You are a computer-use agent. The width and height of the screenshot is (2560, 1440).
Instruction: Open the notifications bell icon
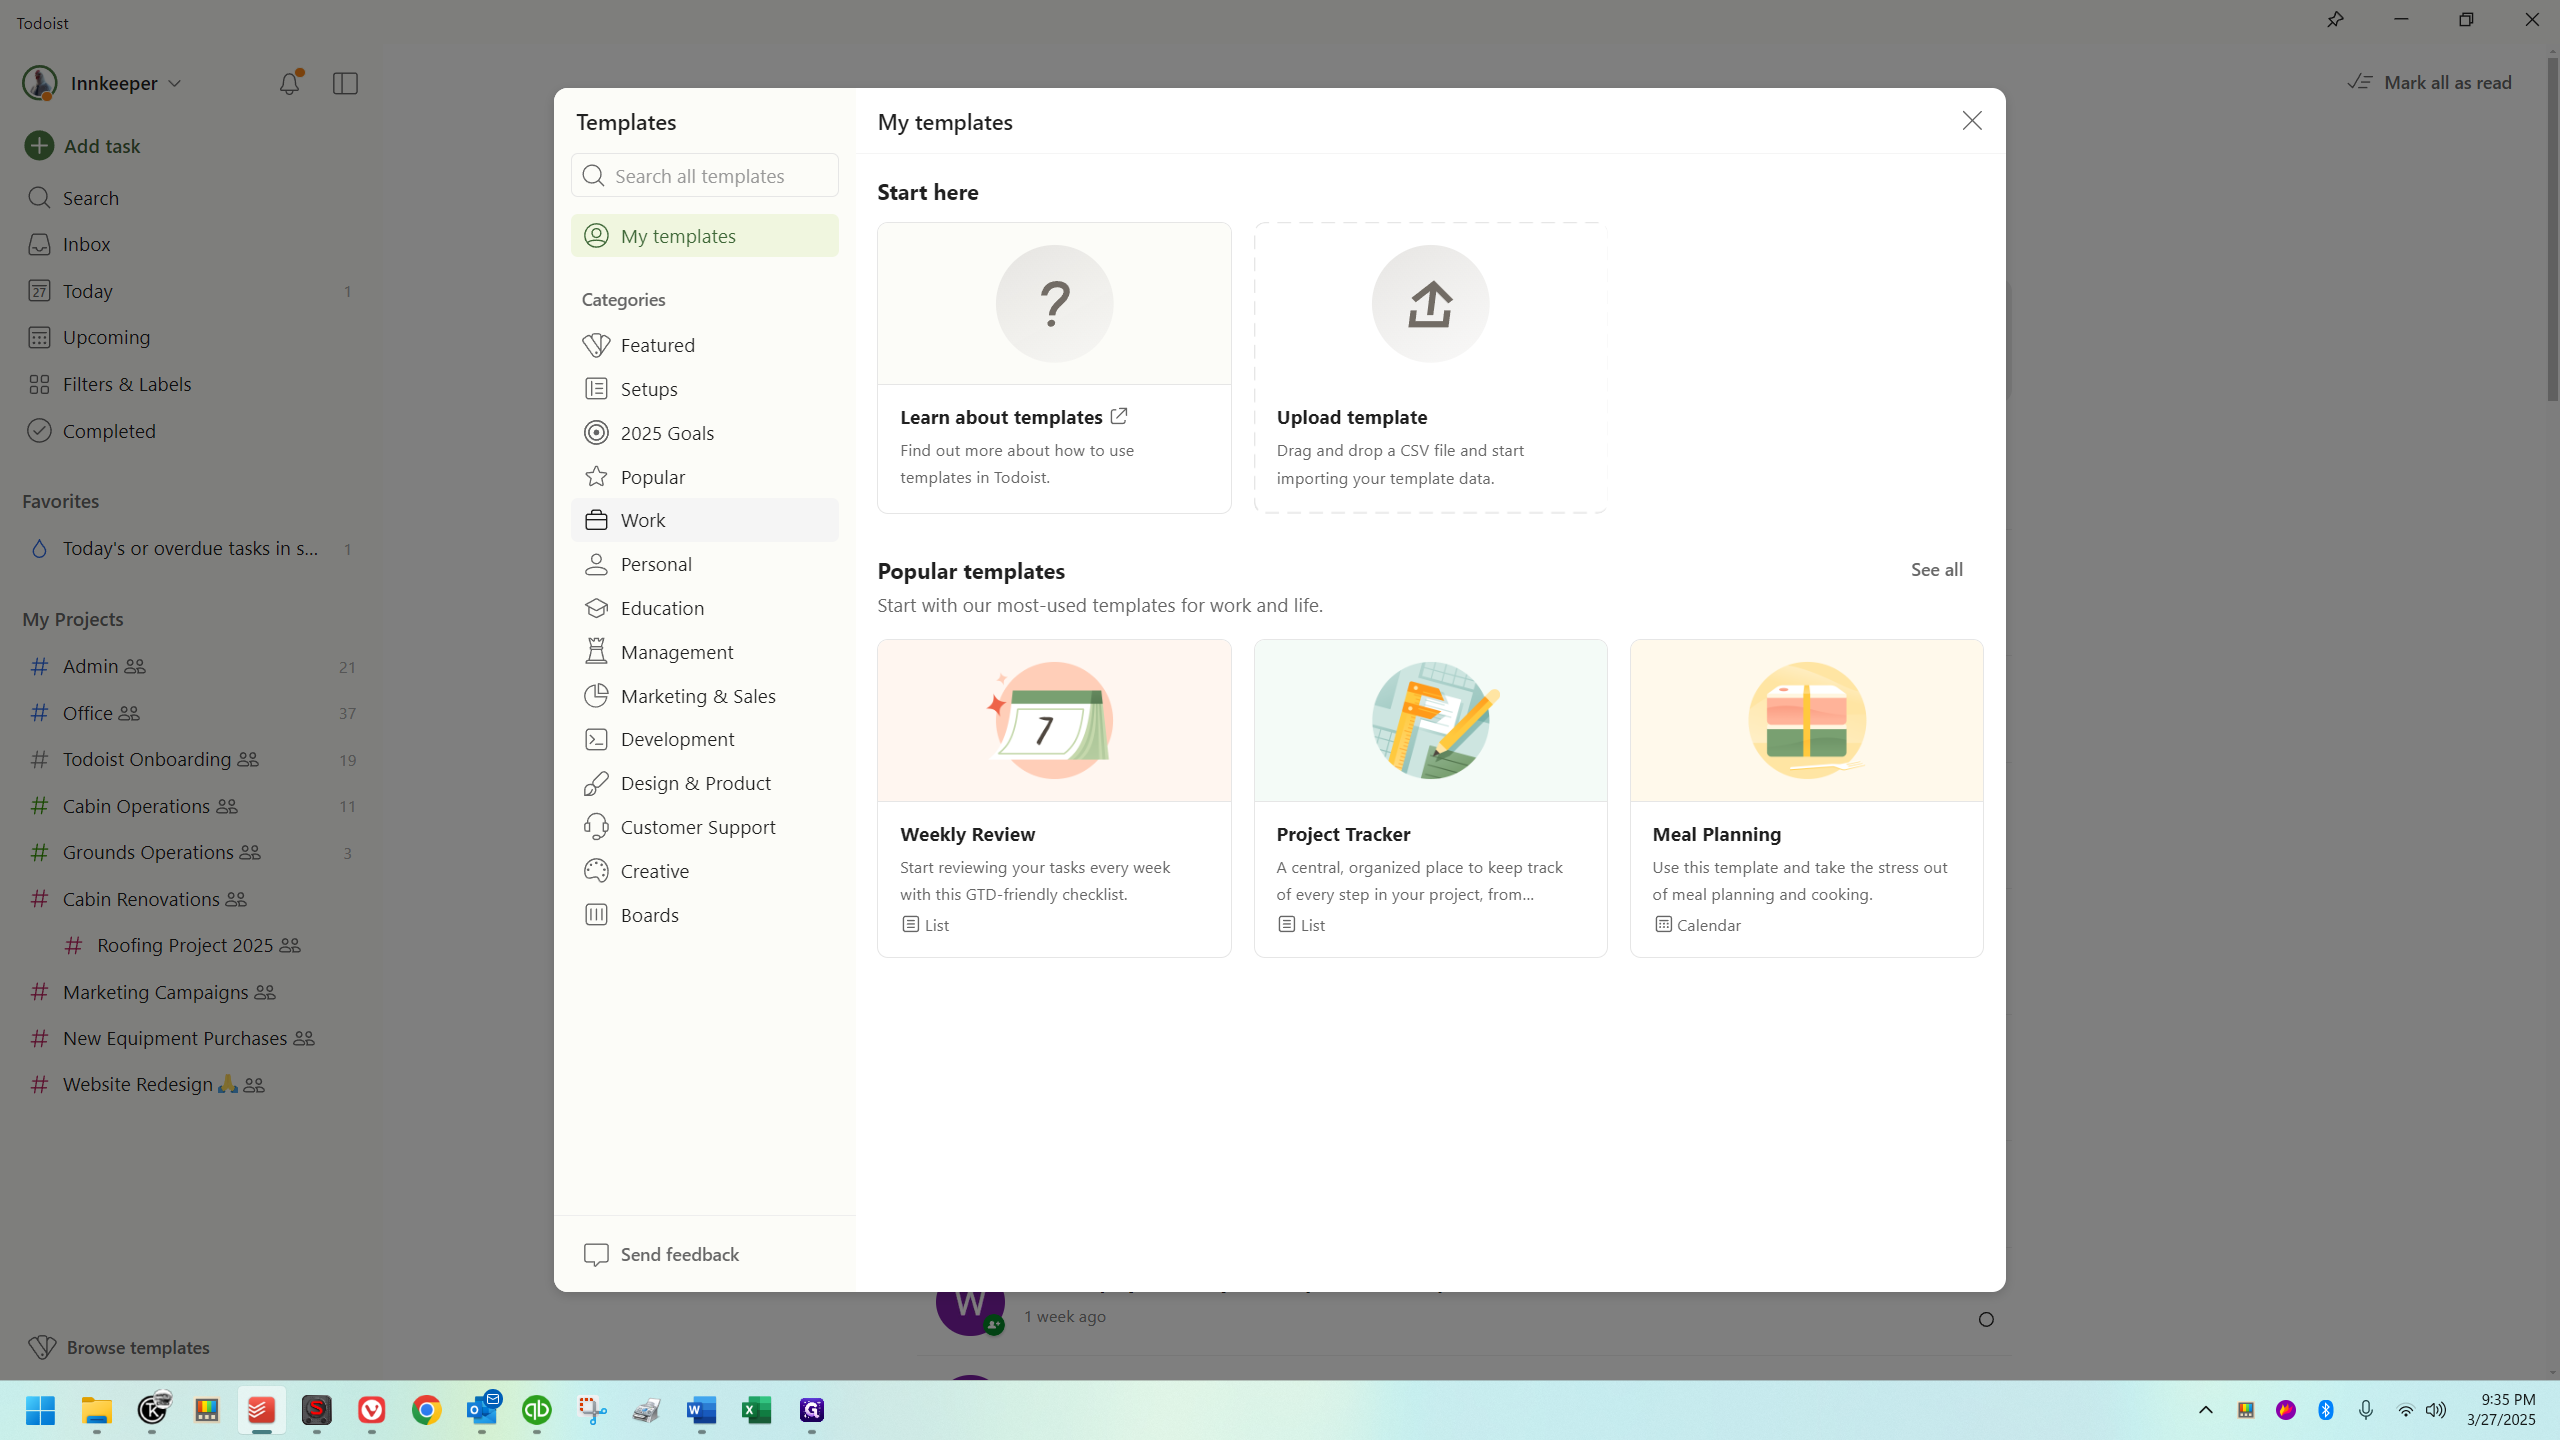(x=289, y=83)
